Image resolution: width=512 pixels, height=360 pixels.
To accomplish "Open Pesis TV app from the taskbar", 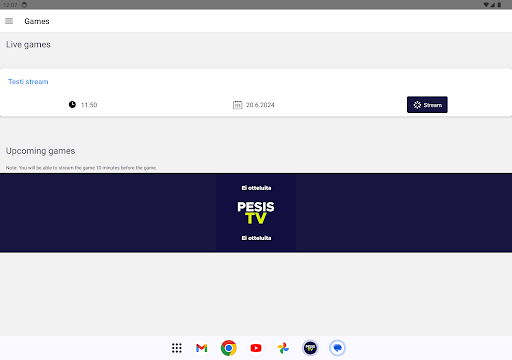I will pos(310,348).
